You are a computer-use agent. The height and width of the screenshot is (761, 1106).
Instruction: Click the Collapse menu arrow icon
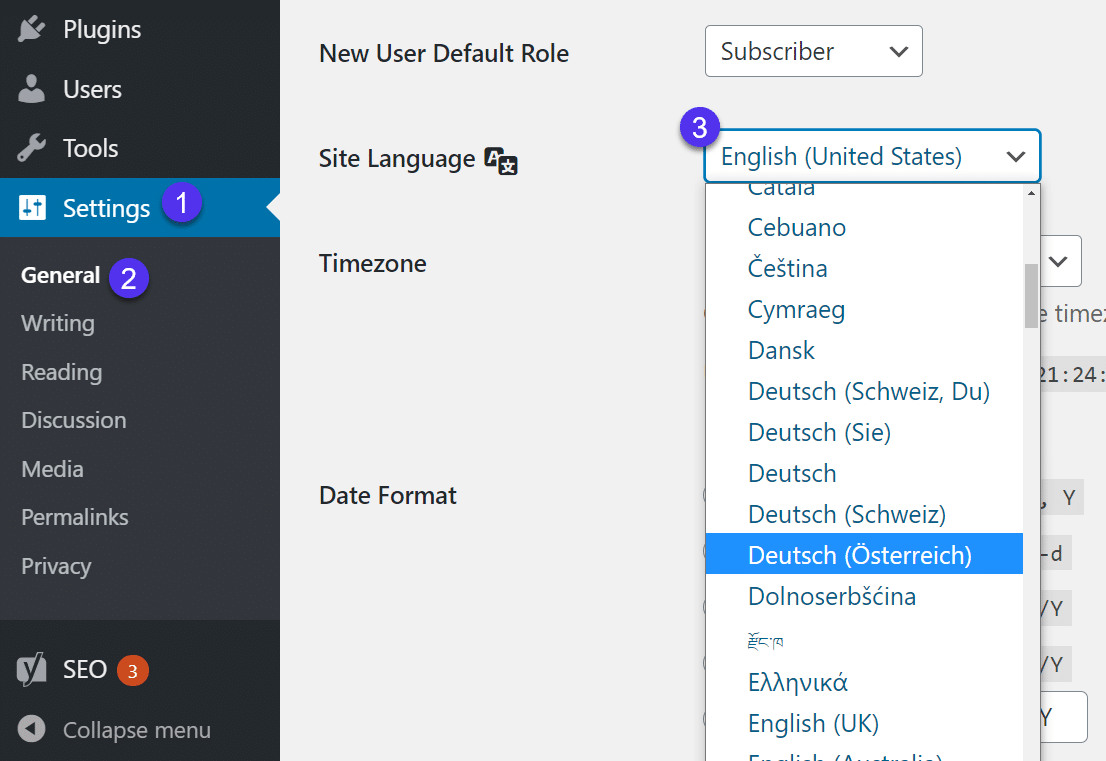(x=30, y=730)
